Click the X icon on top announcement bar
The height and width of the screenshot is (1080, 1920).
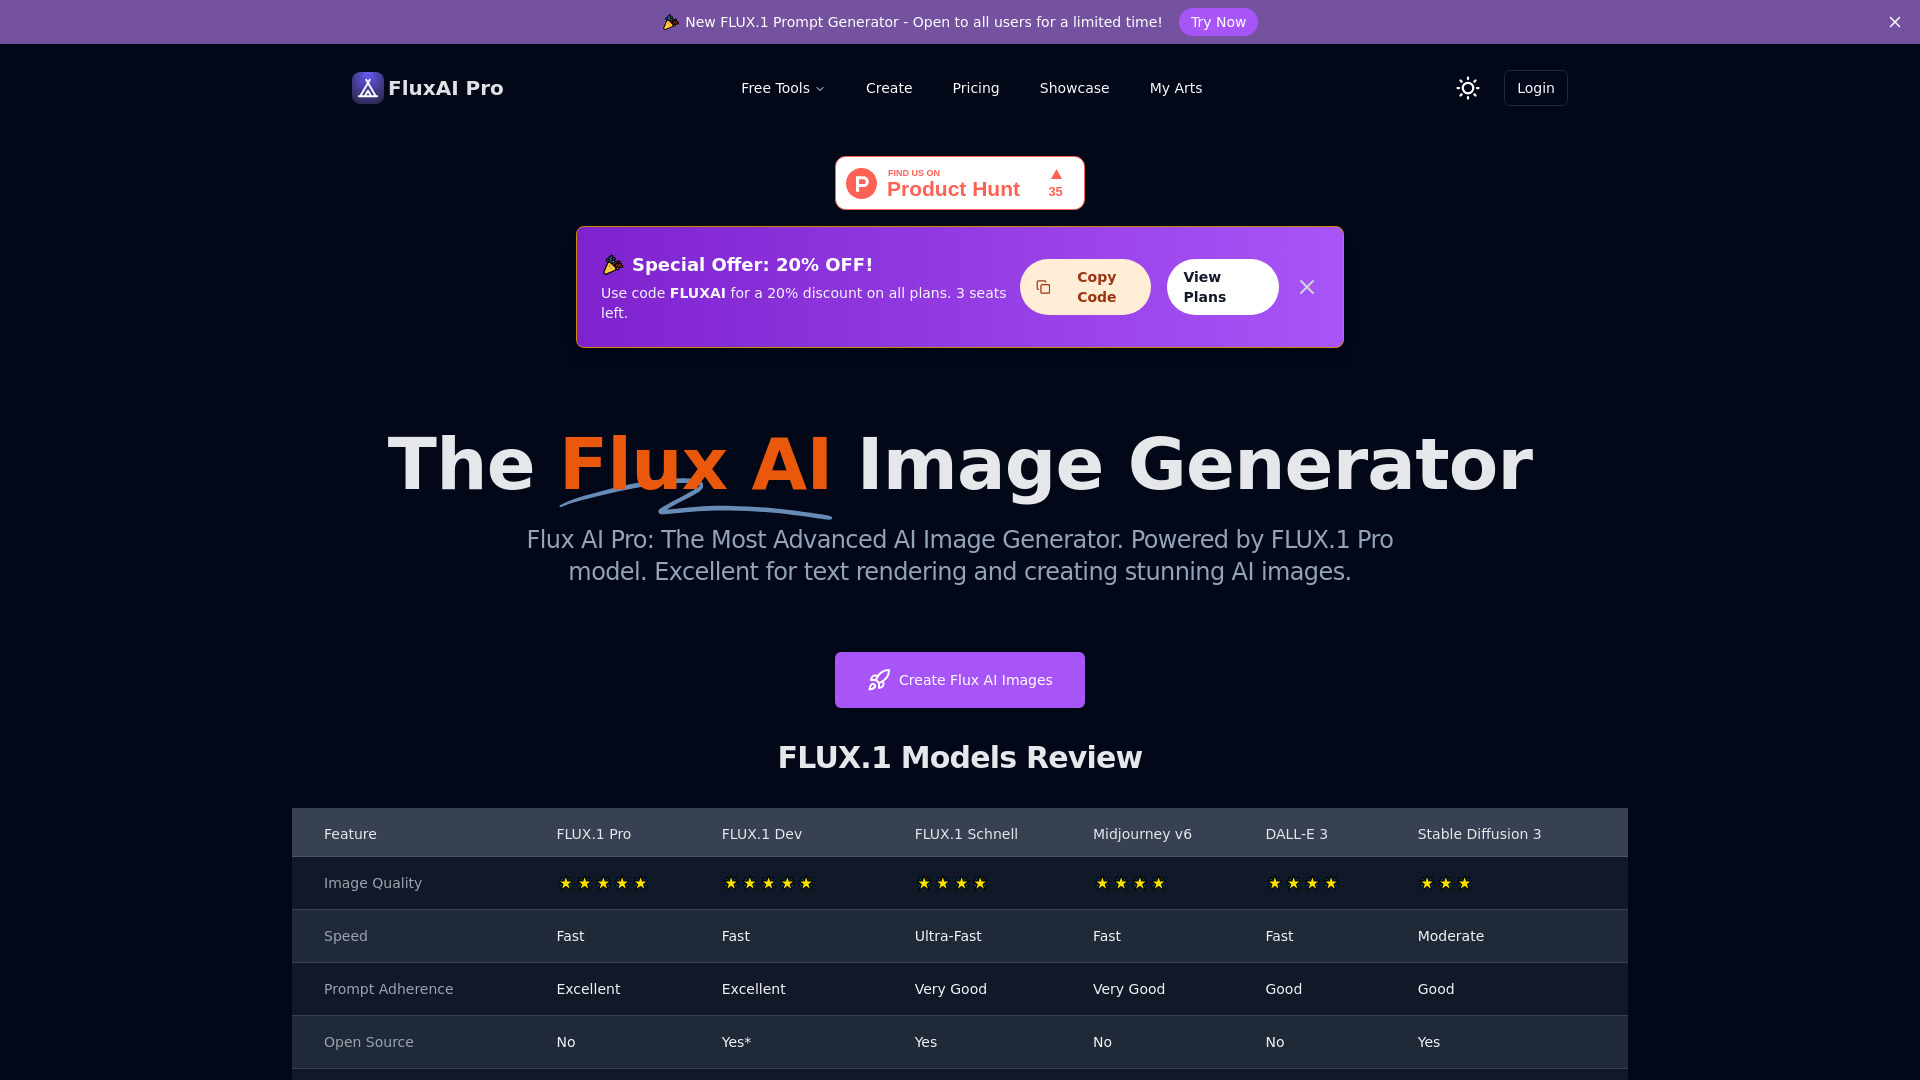click(1895, 21)
